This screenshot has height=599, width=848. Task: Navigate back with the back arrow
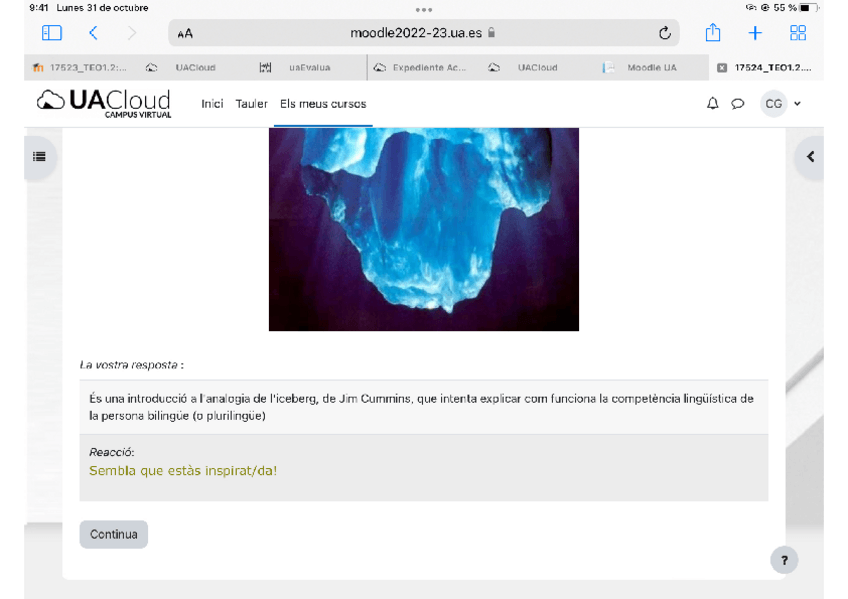pyautogui.click(x=94, y=32)
